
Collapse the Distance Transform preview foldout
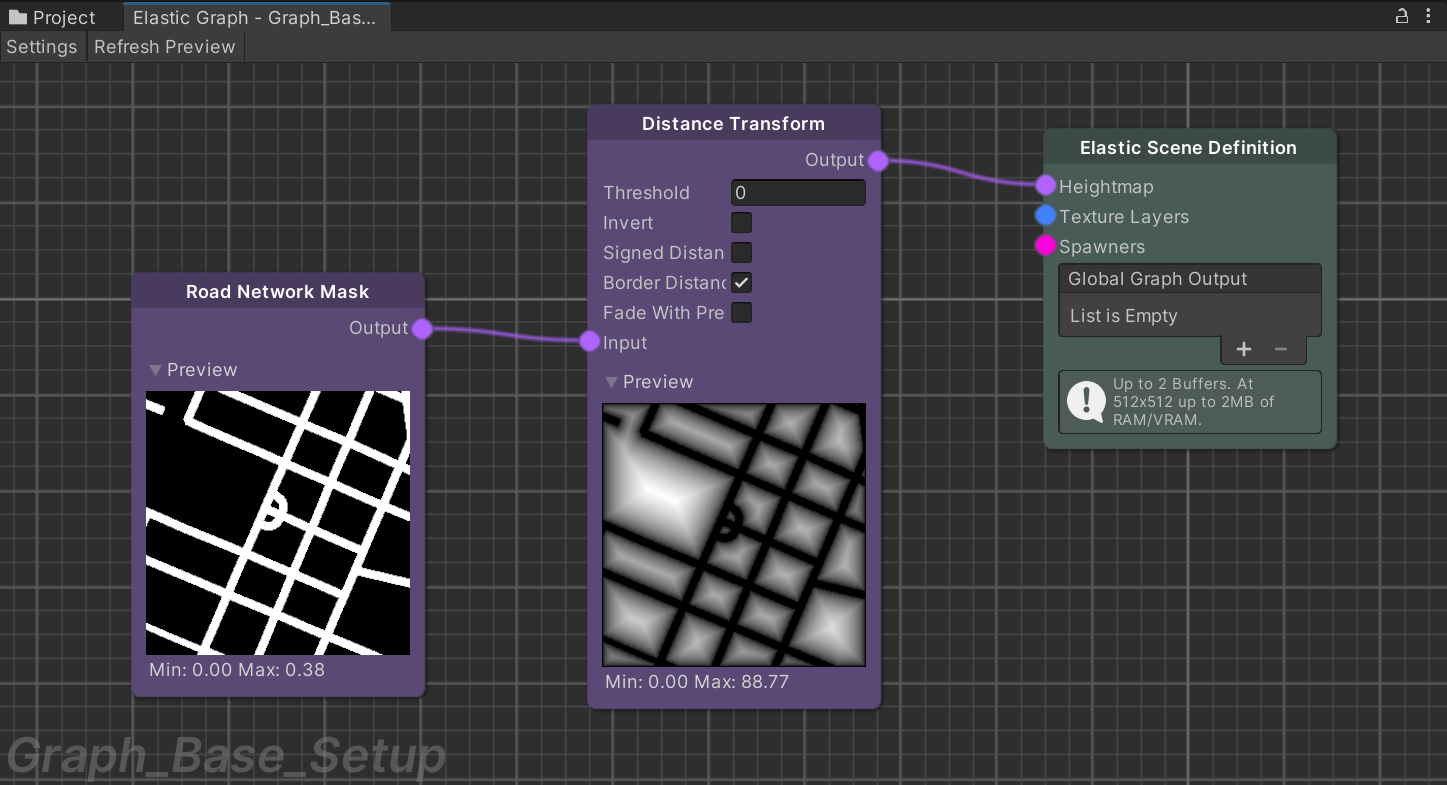612,382
